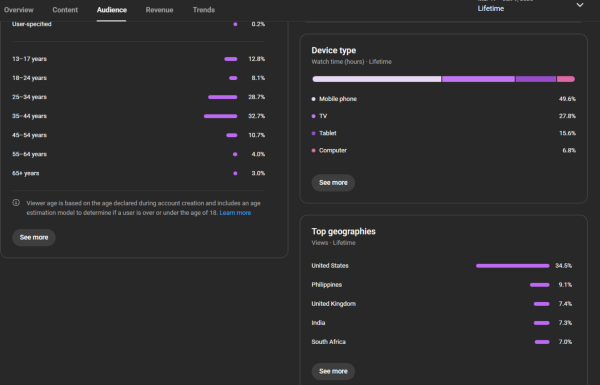Image resolution: width=600 pixels, height=385 pixels.
Task: Click the Computer segment of device bar
Action: coord(566,79)
